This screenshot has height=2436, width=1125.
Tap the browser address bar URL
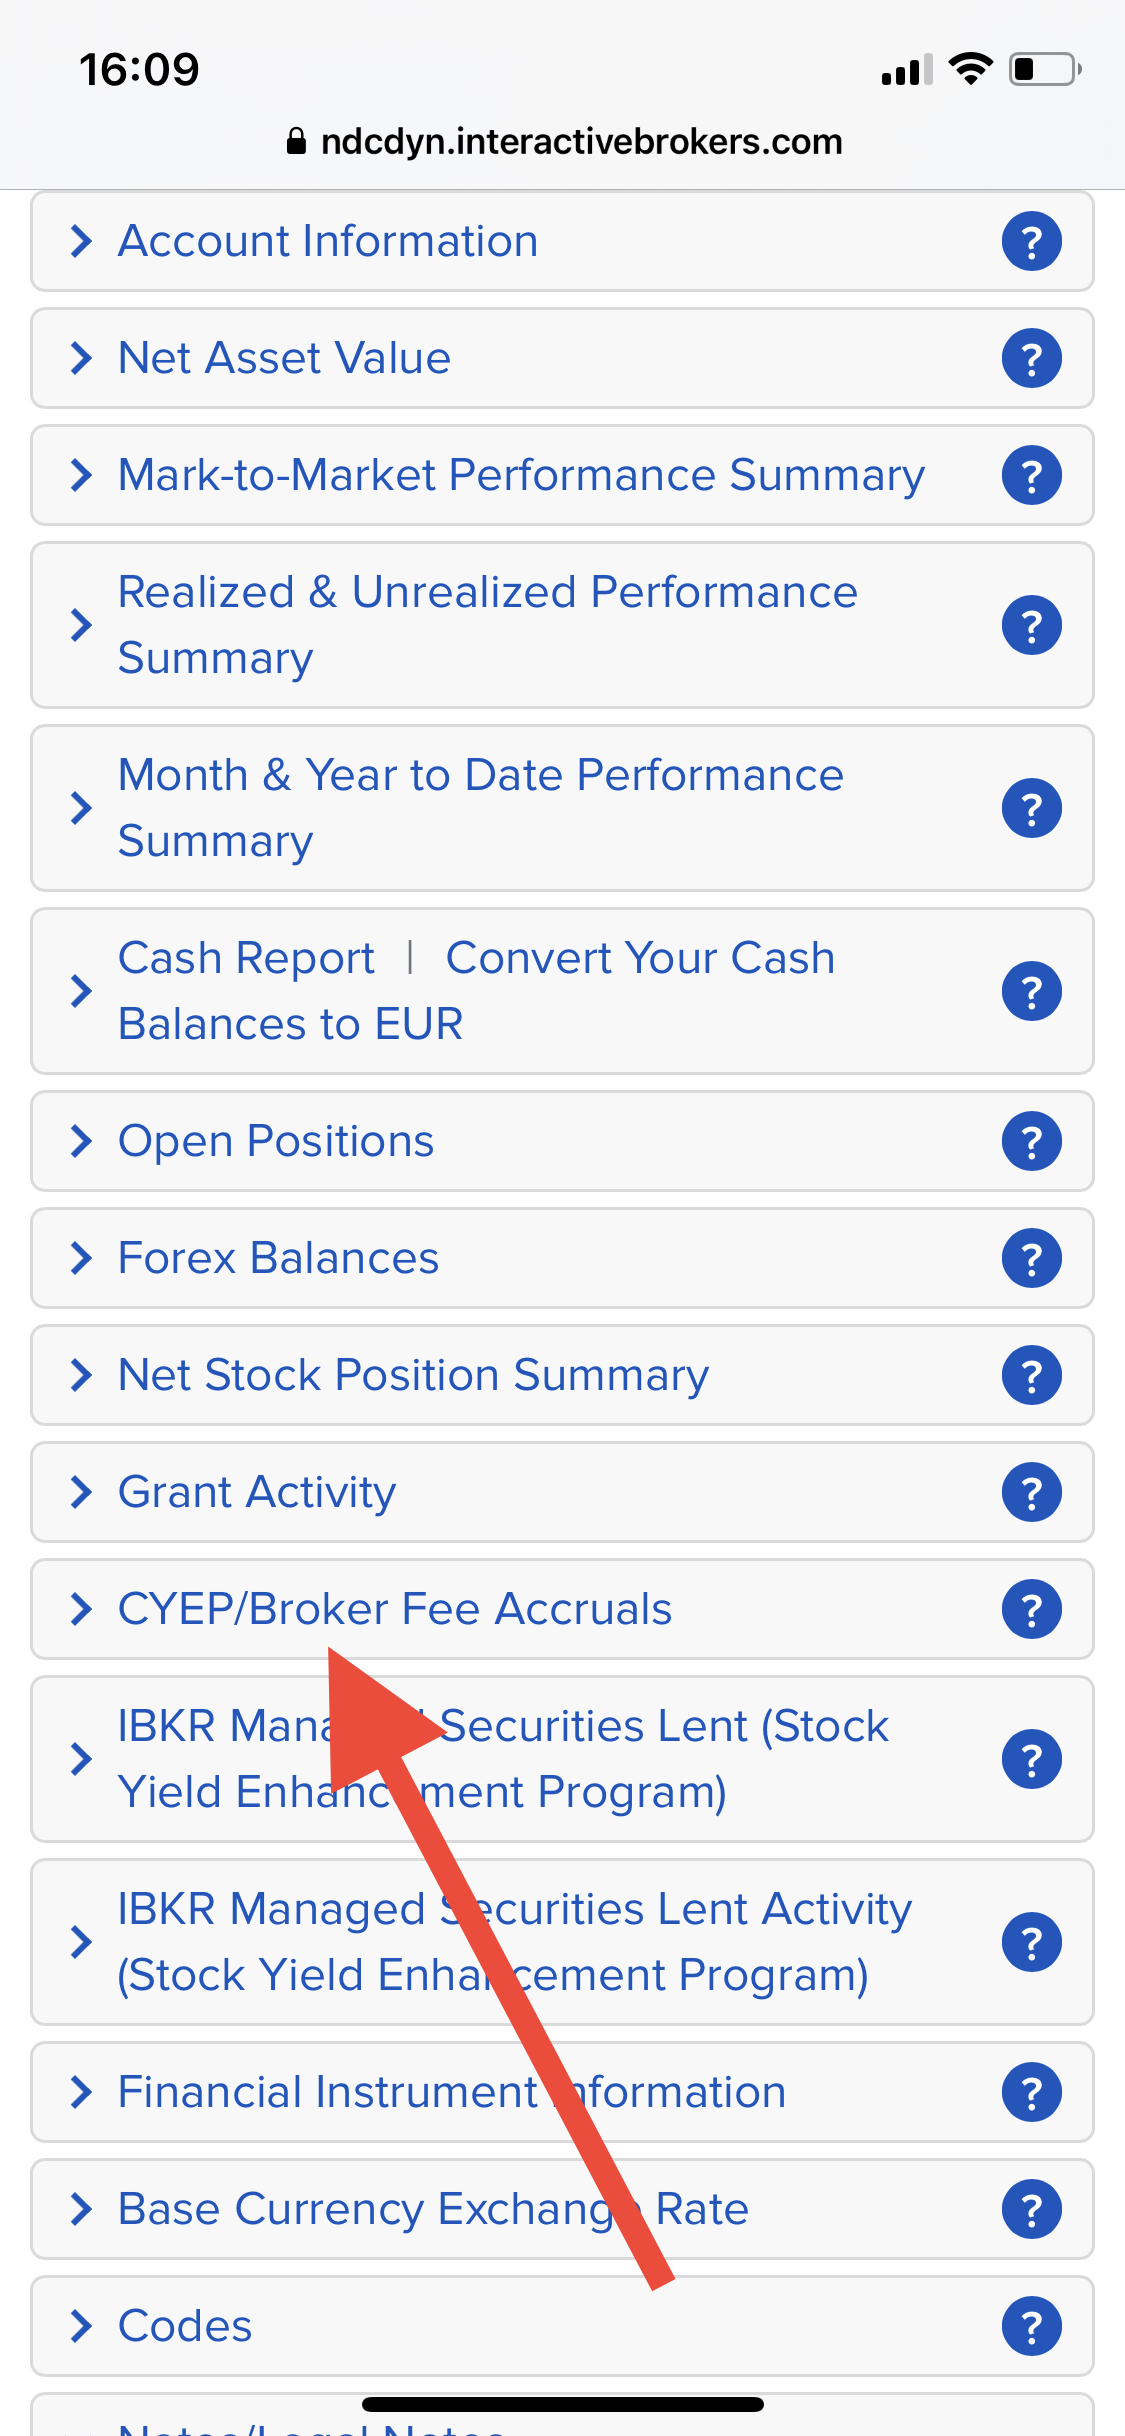580,142
